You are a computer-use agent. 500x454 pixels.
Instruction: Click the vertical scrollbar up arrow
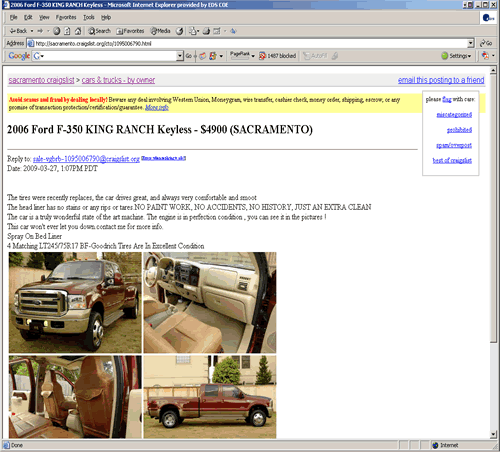tap(493, 70)
